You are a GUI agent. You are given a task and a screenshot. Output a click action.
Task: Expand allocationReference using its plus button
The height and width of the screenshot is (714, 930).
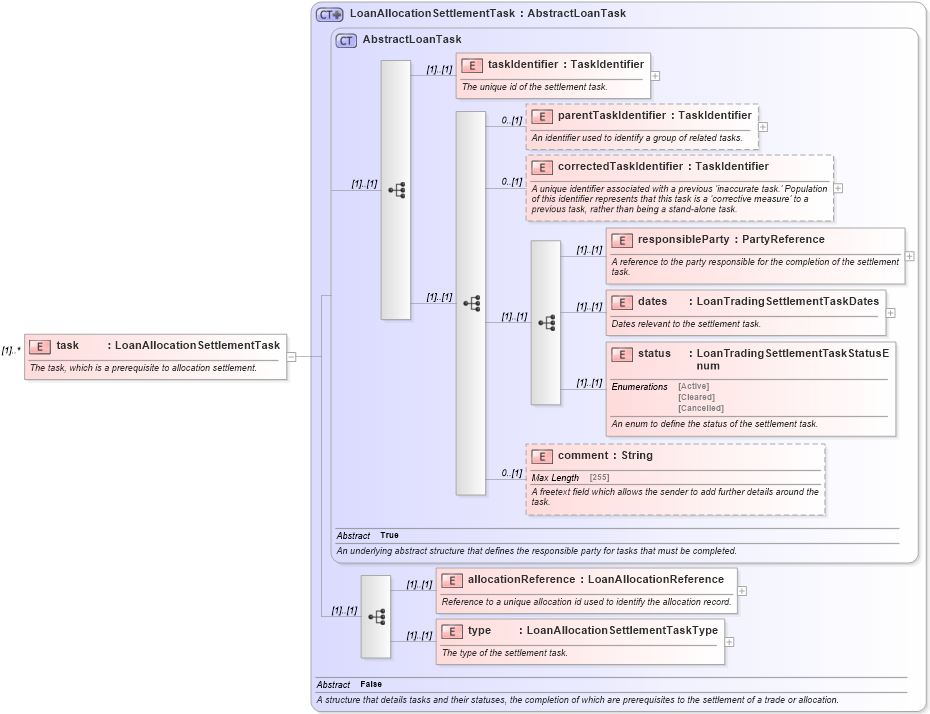[x=741, y=591]
